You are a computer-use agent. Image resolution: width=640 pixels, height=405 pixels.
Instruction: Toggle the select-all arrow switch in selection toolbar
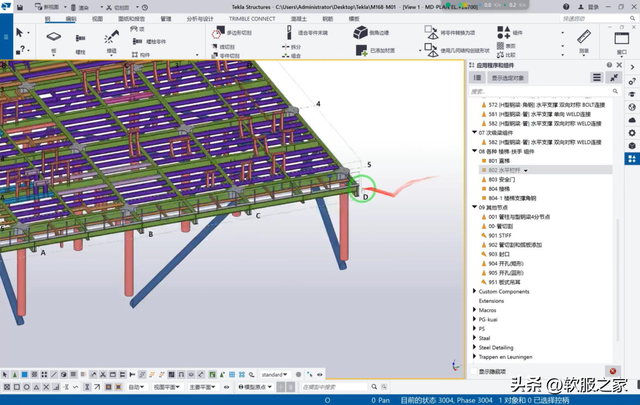5,374
